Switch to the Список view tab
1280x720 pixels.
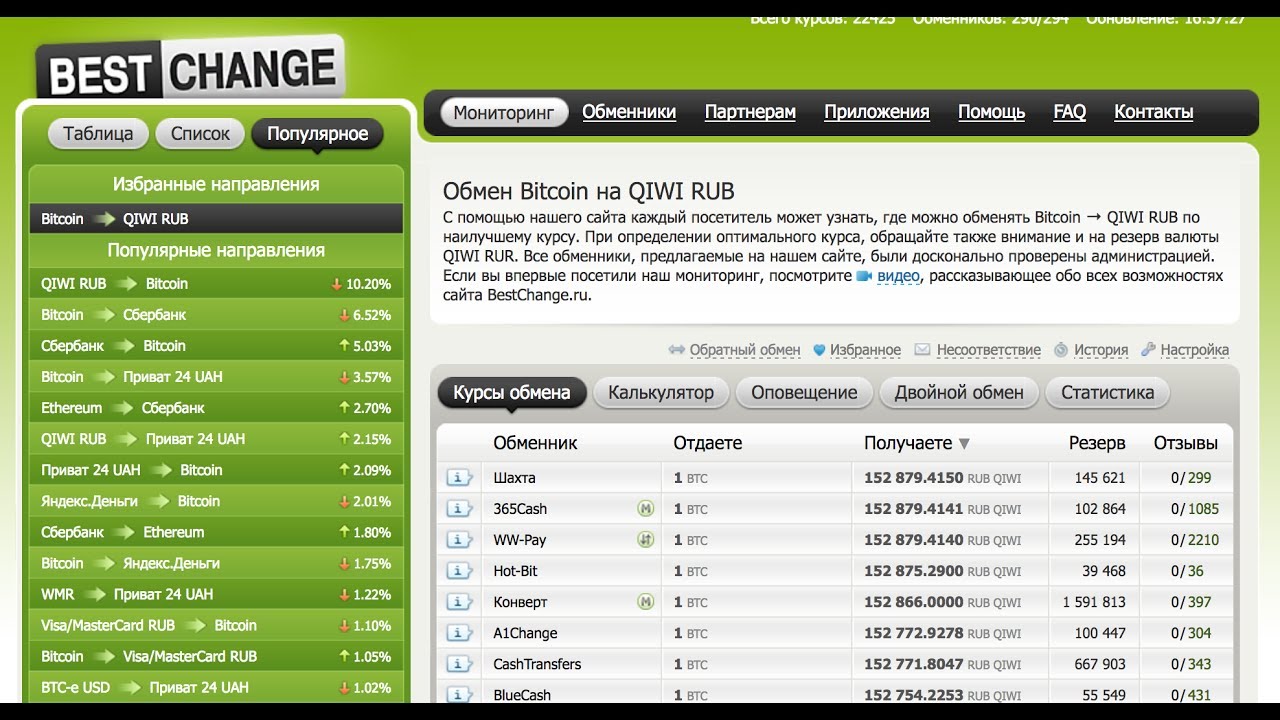200,133
